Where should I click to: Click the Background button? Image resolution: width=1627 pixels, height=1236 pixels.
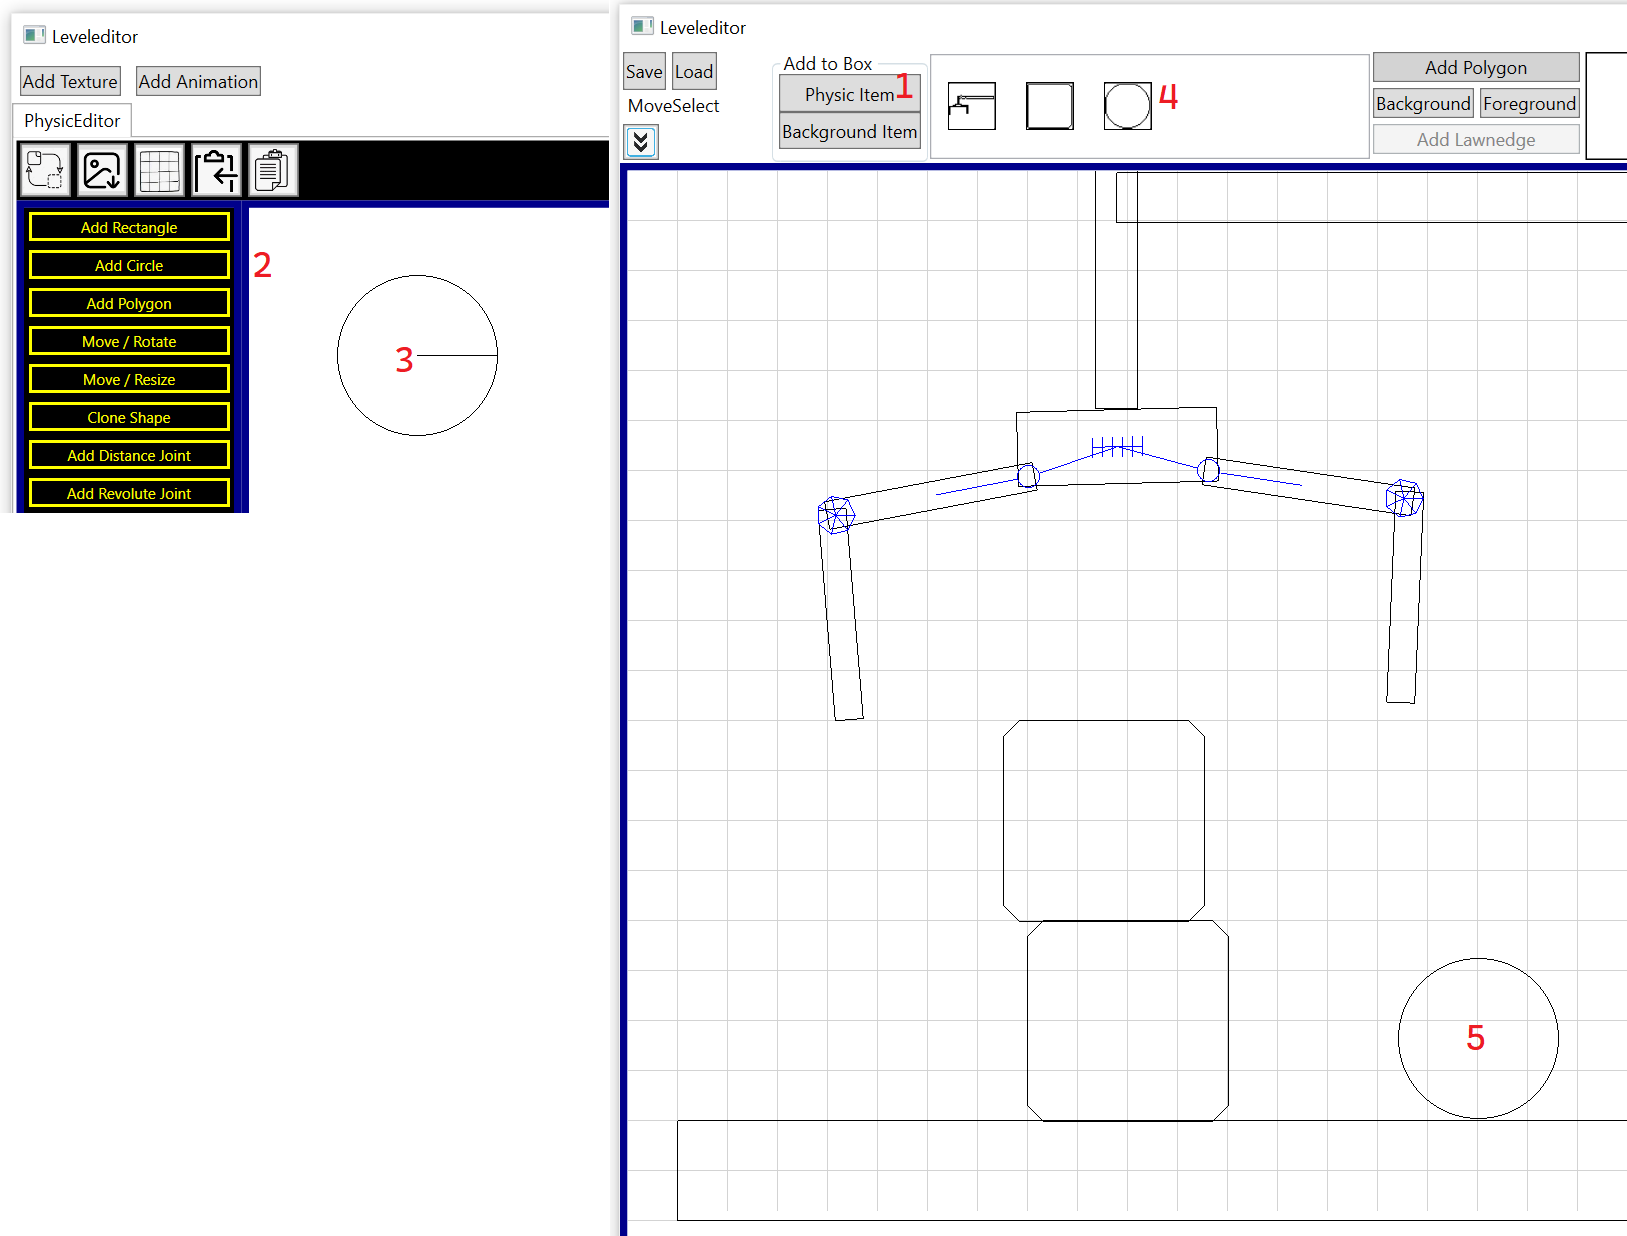coord(1423,103)
